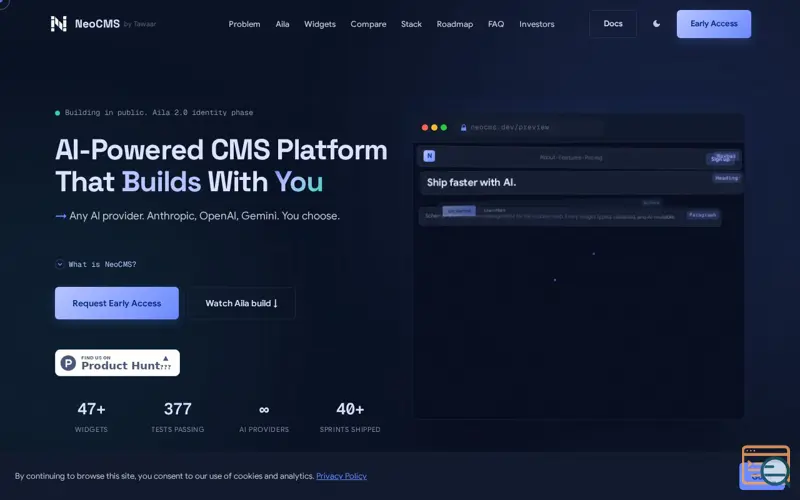
Task: Open the floating chat widget icon
Action: click(x=765, y=467)
